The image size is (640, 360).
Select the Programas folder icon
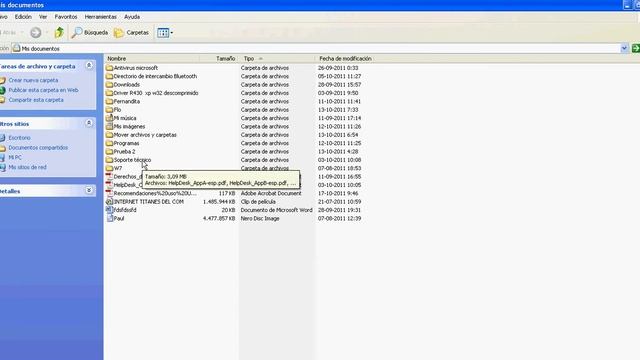tap(109, 143)
